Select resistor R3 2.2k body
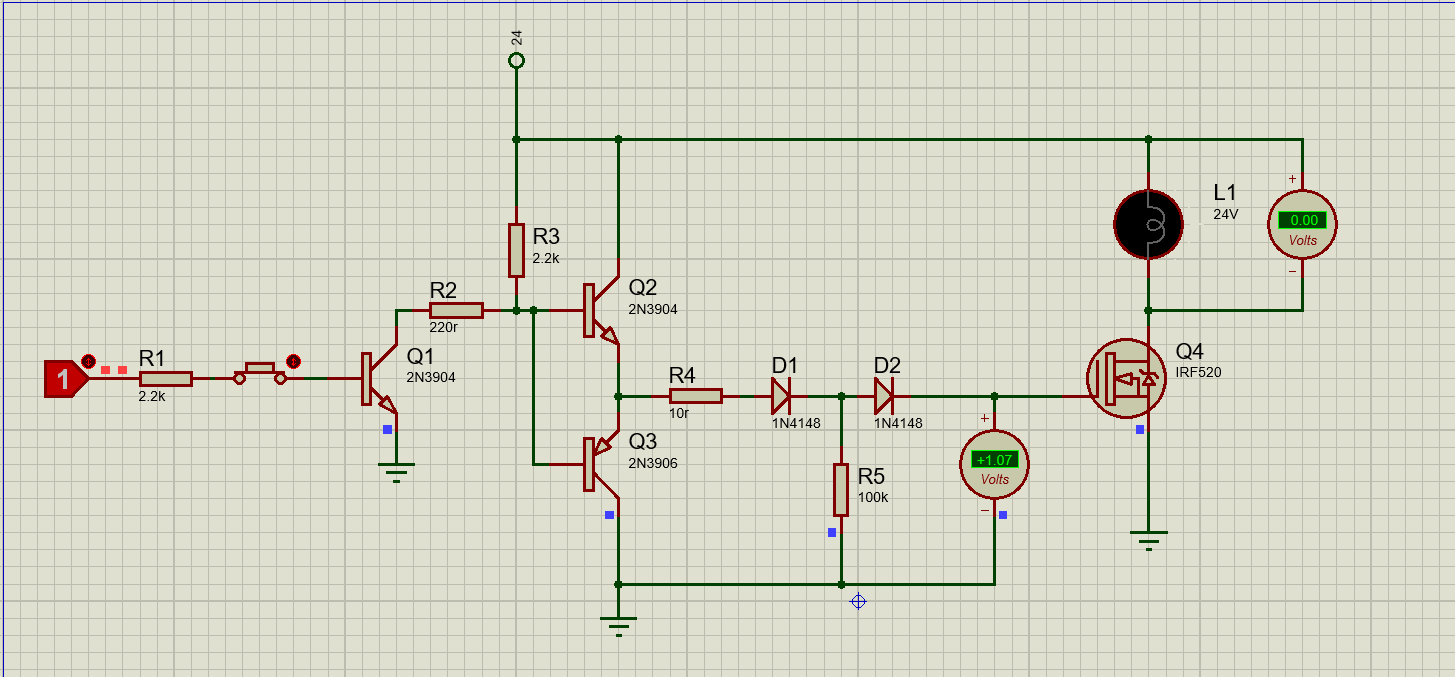Viewport: 1455px width, 677px height. (516, 250)
